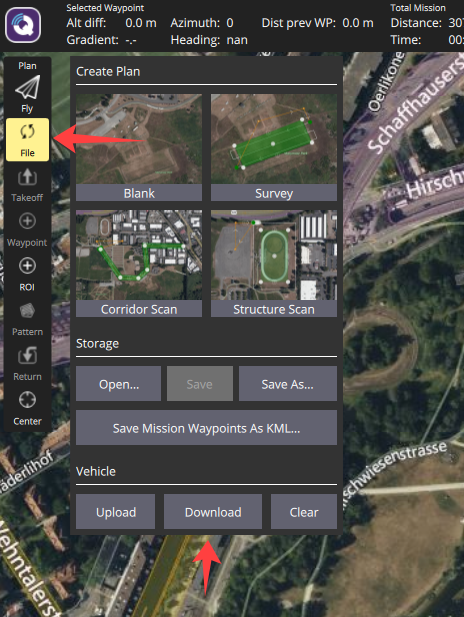464x617 pixels.
Task: Download the plan from the vehicle
Action: (x=213, y=512)
